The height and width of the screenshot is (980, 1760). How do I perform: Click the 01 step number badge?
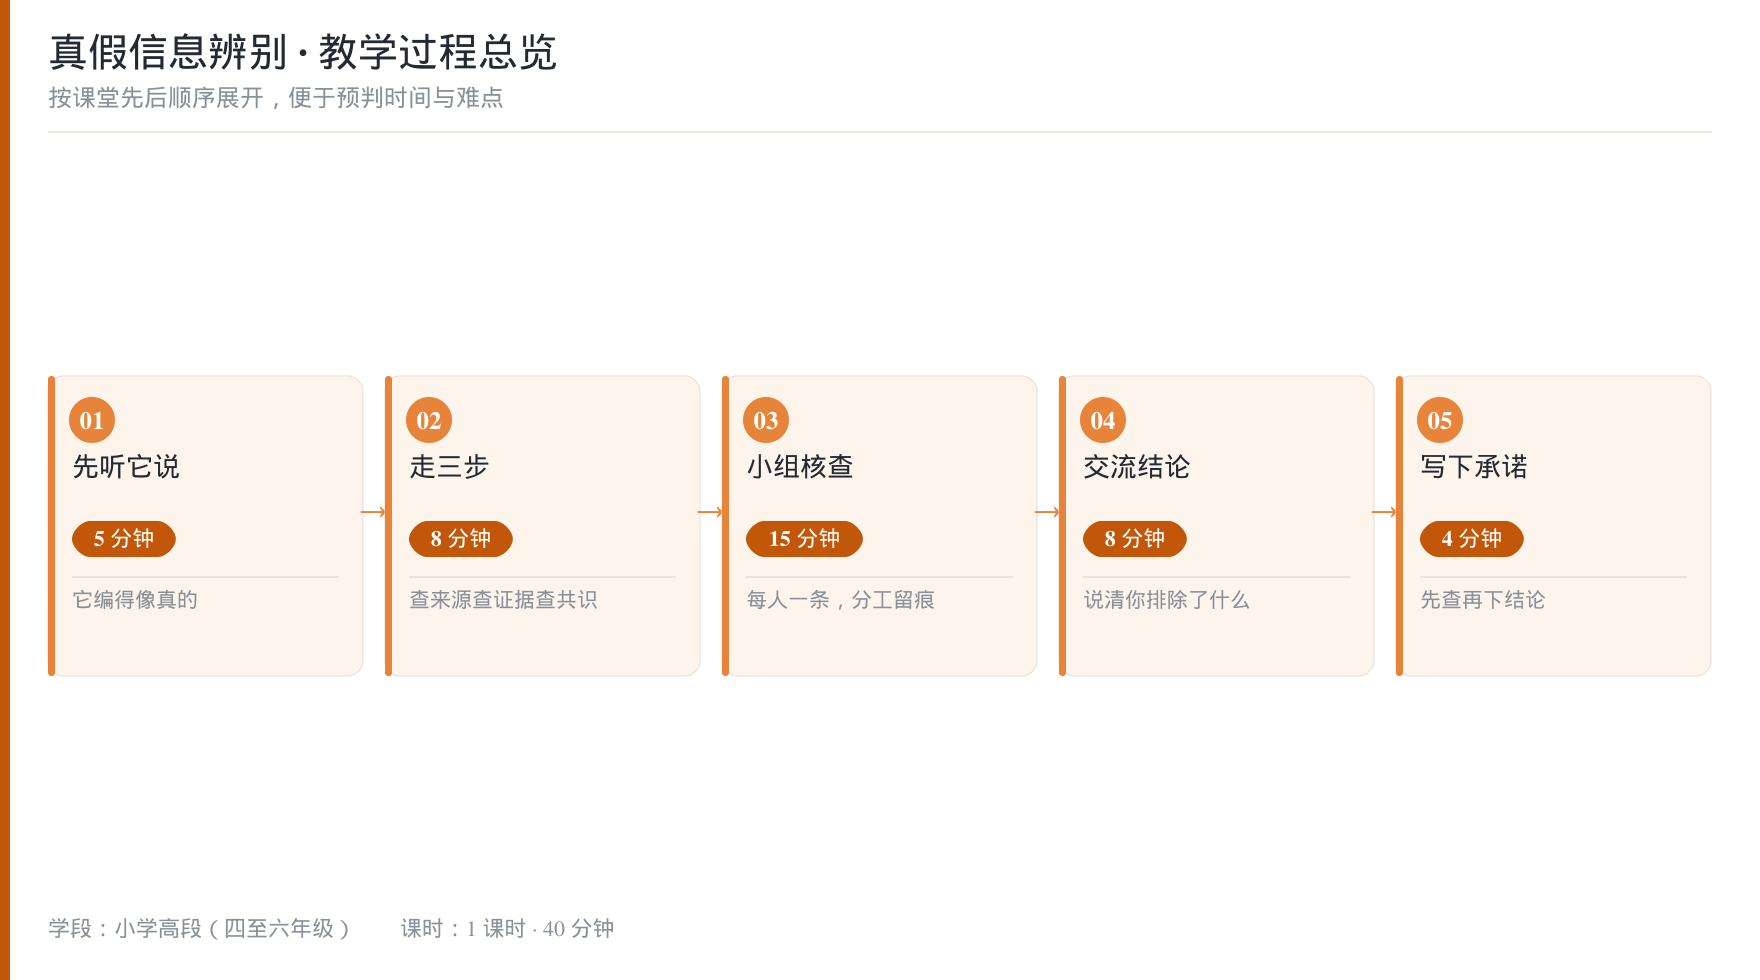point(92,420)
